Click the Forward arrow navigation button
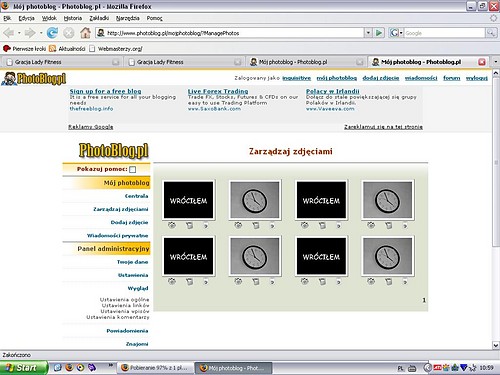 (30, 33)
